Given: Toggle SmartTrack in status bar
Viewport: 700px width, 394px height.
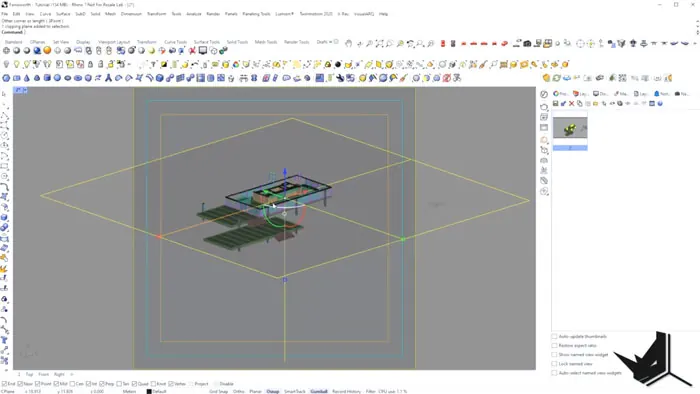Looking at the screenshot, I should coord(295,391).
